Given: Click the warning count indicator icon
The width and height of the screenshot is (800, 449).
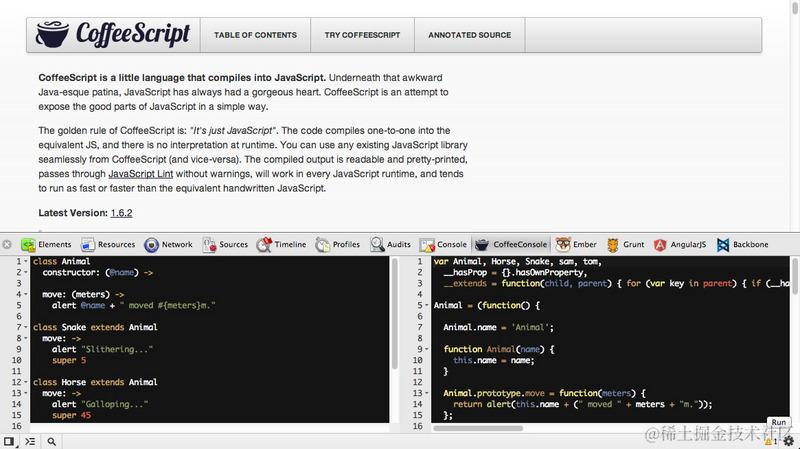Looking at the screenshot, I should click(770, 442).
